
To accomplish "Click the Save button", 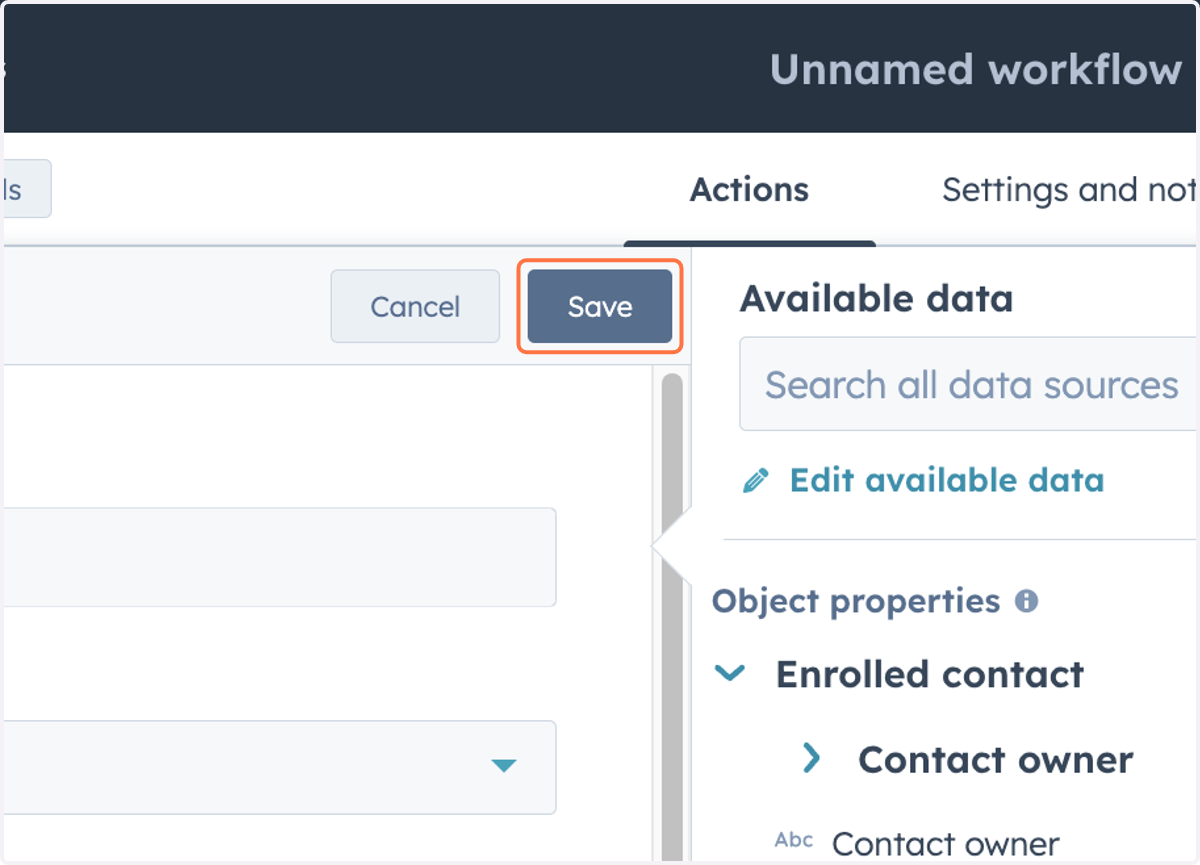I will point(600,306).
